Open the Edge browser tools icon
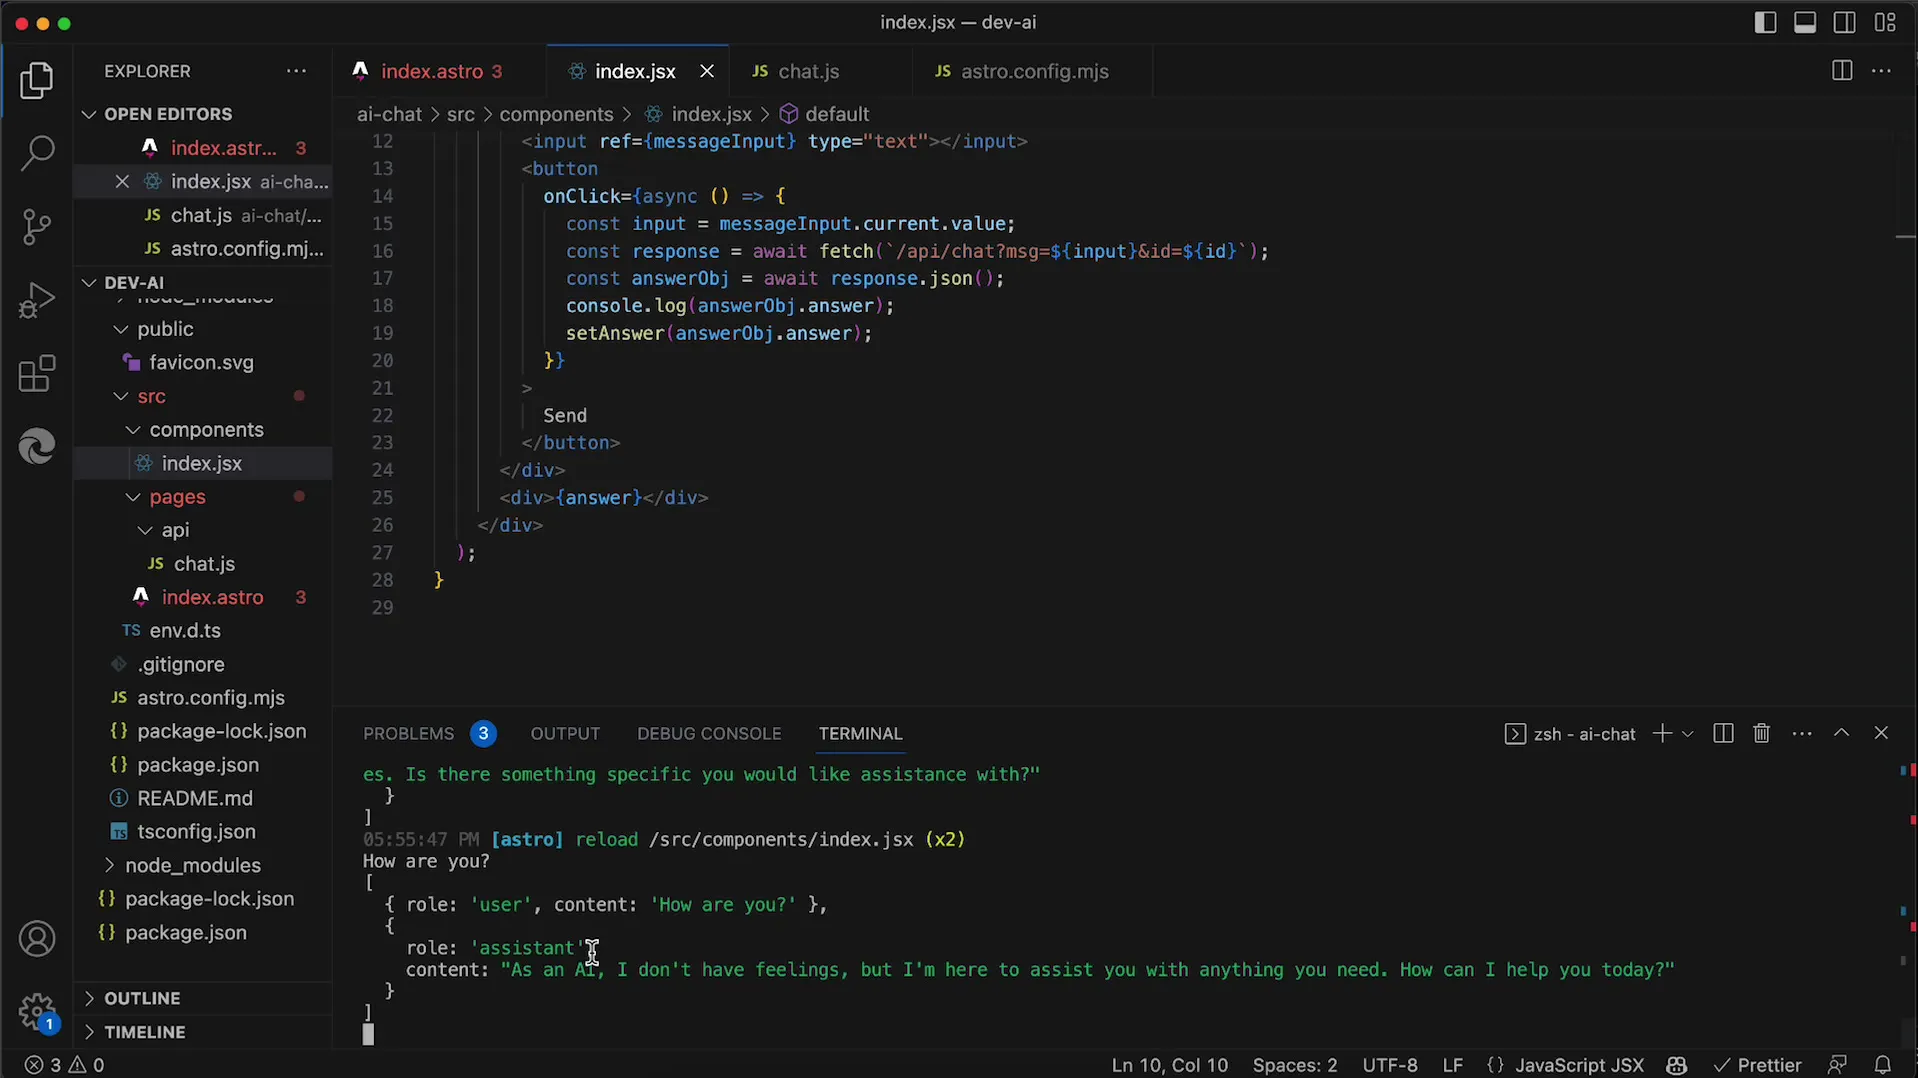 37,446
